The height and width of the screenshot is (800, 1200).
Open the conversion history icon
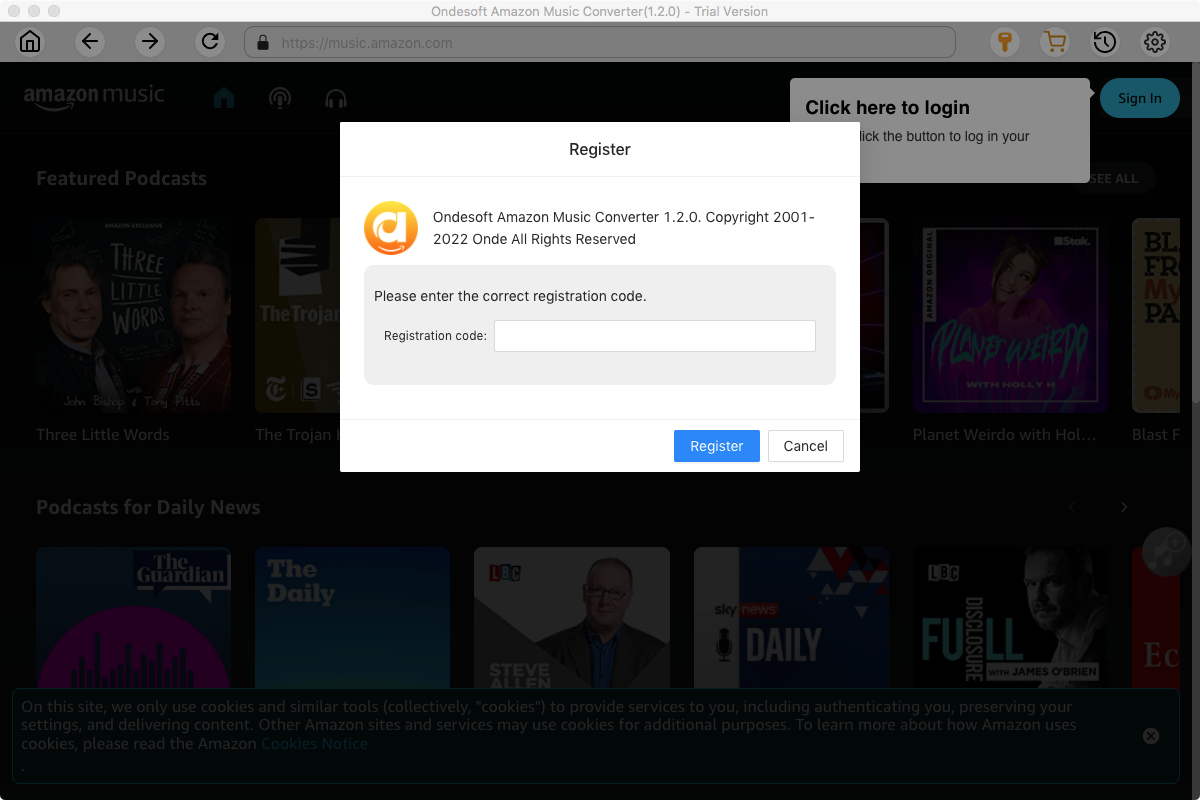[x=1105, y=42]
